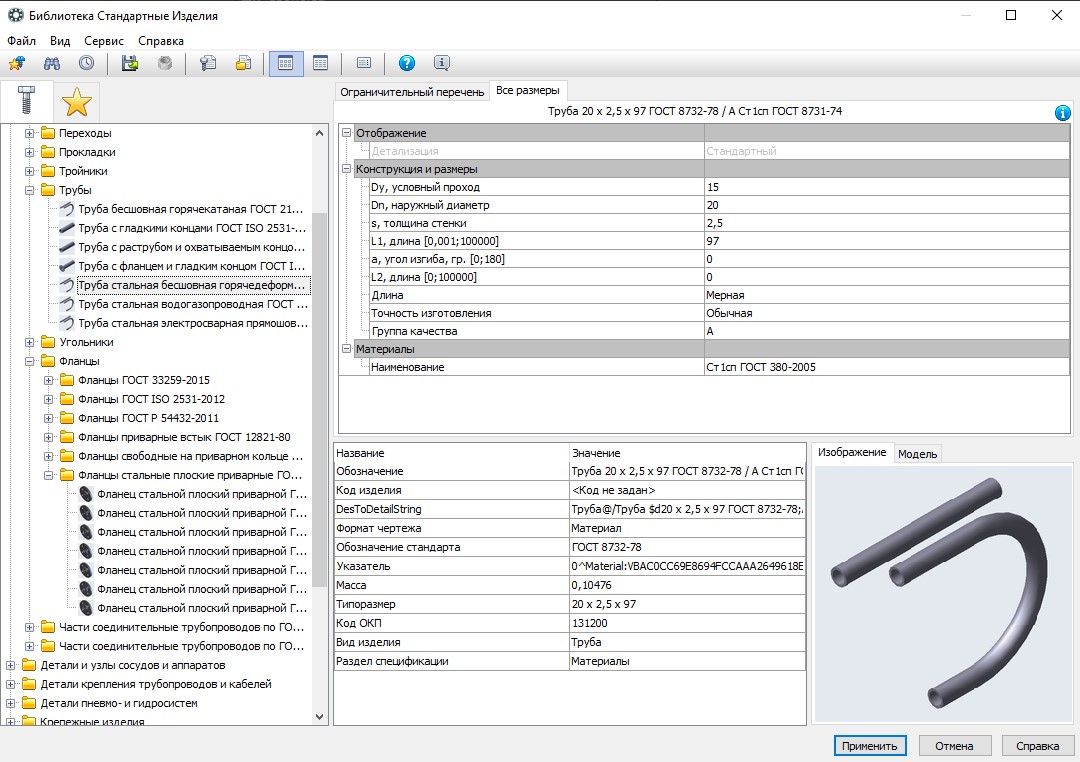Open the favorites star tab
Image resolution: width=1080 pixels, height=762 pixels.
tap(76, 102)
